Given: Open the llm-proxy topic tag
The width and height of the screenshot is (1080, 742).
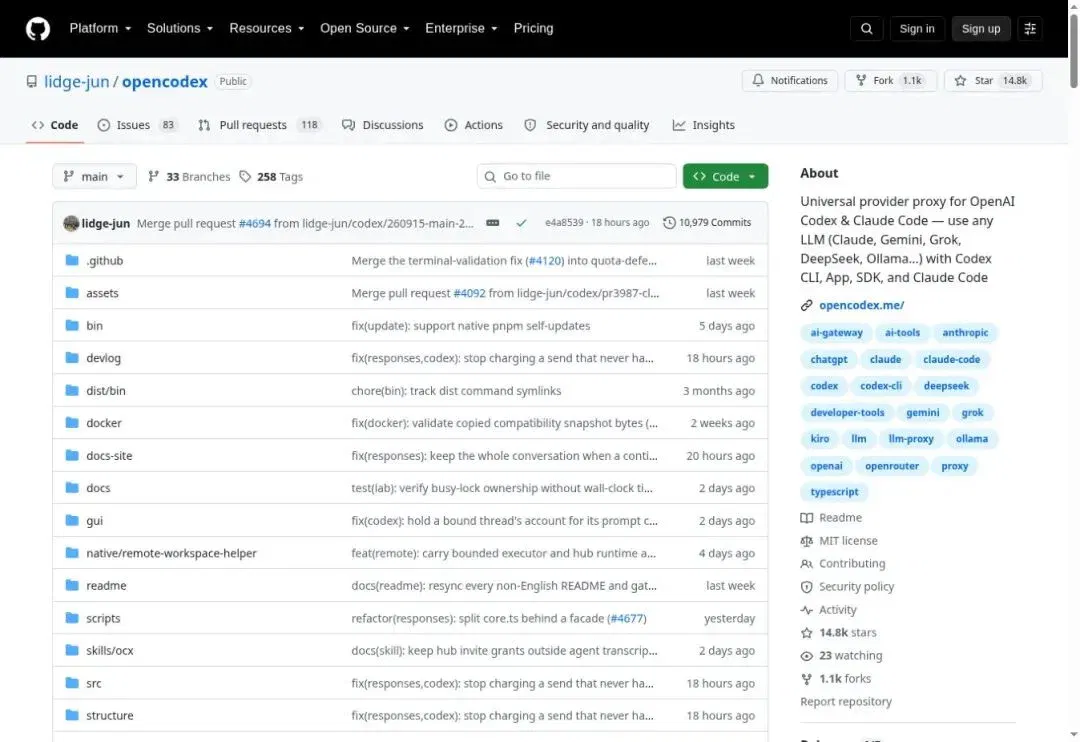Looking at the screenshot, I should [x=911, y=438].
